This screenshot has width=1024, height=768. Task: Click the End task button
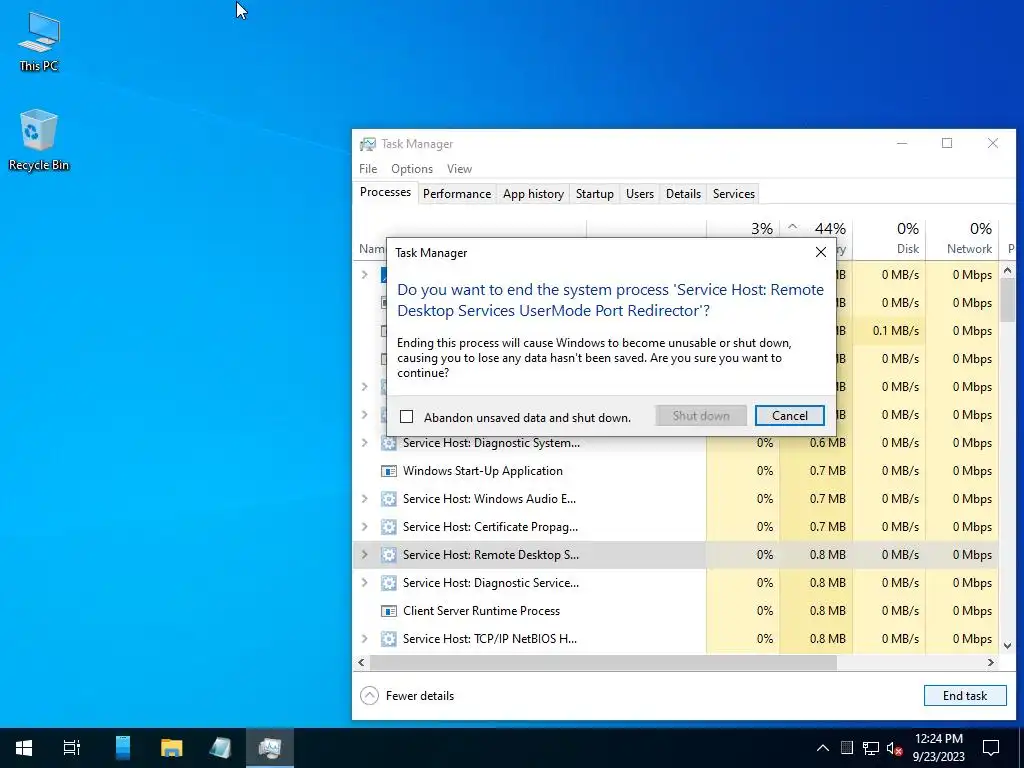965,696
